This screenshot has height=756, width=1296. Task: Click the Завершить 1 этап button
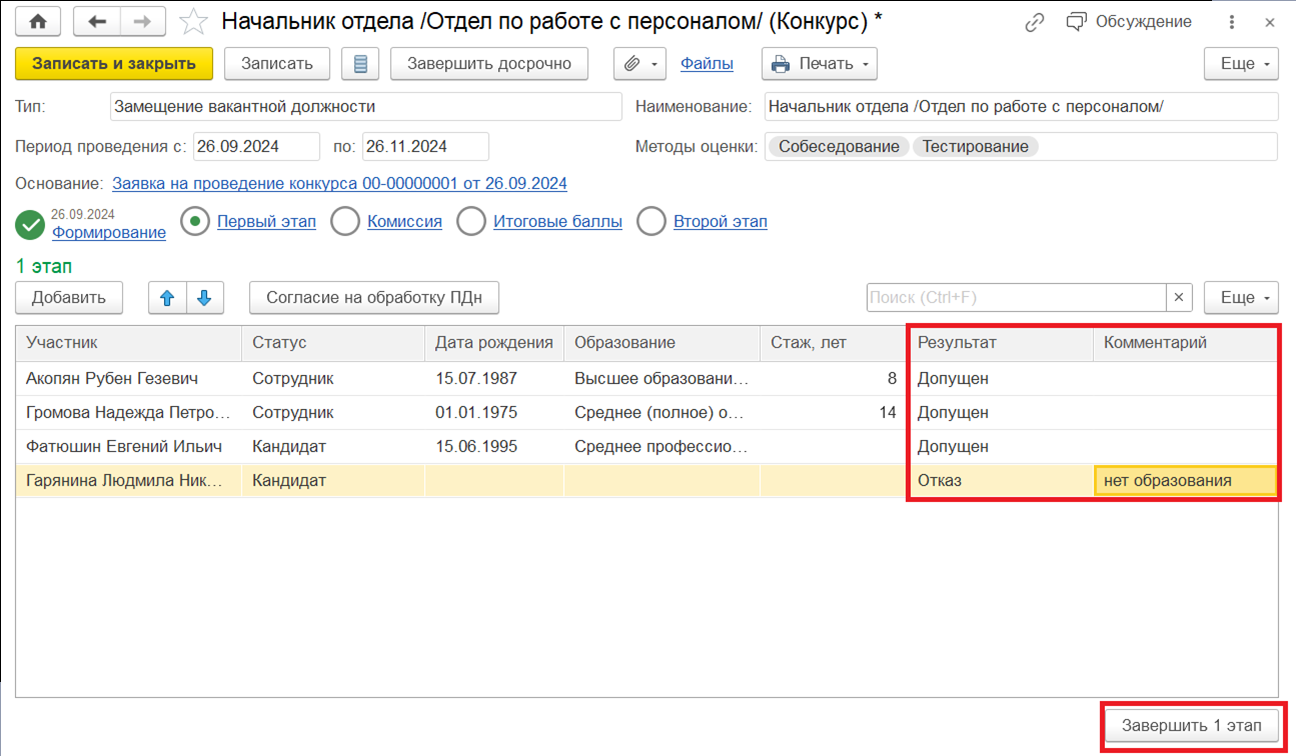pyautogui.click(x=1191, y=726)
